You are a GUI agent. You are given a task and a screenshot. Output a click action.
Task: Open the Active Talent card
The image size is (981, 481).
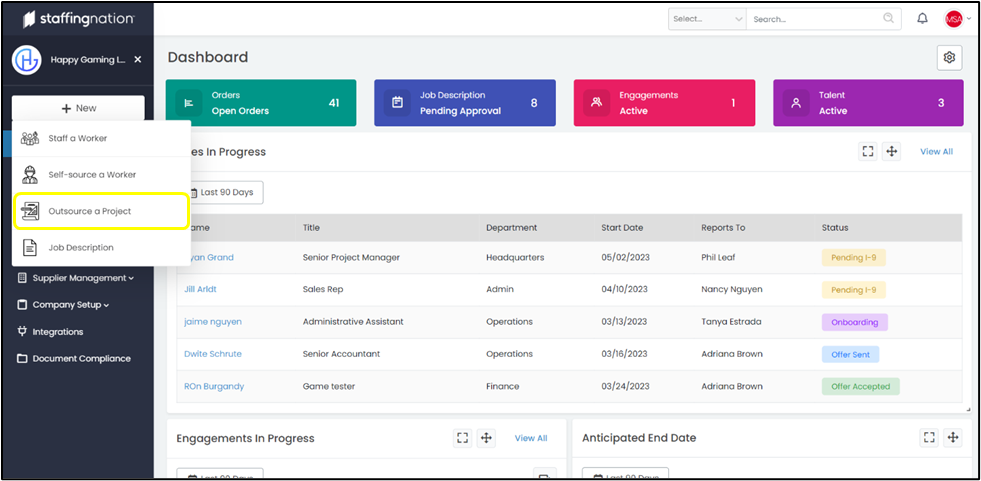coord(868,103)
